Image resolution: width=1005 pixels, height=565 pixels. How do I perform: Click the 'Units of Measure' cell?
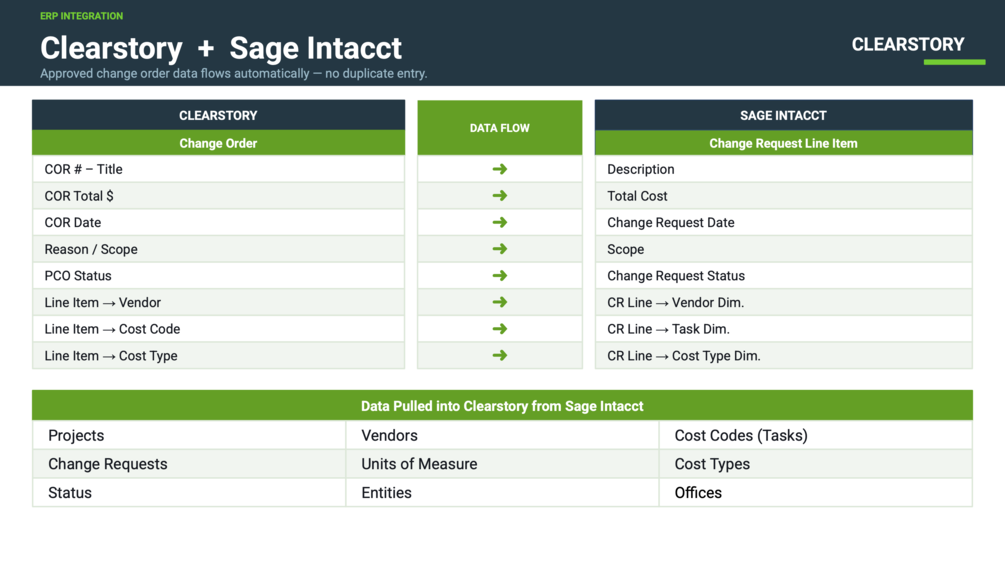[502, 464]
